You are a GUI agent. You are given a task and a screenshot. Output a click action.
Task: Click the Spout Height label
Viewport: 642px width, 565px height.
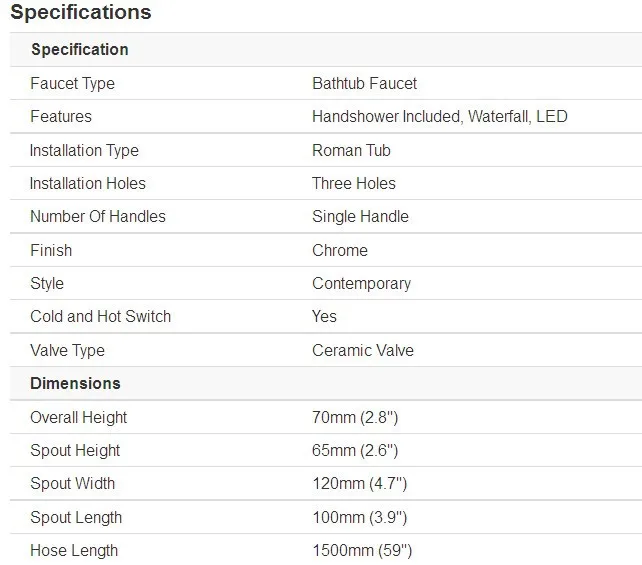[x=75, y=451]
